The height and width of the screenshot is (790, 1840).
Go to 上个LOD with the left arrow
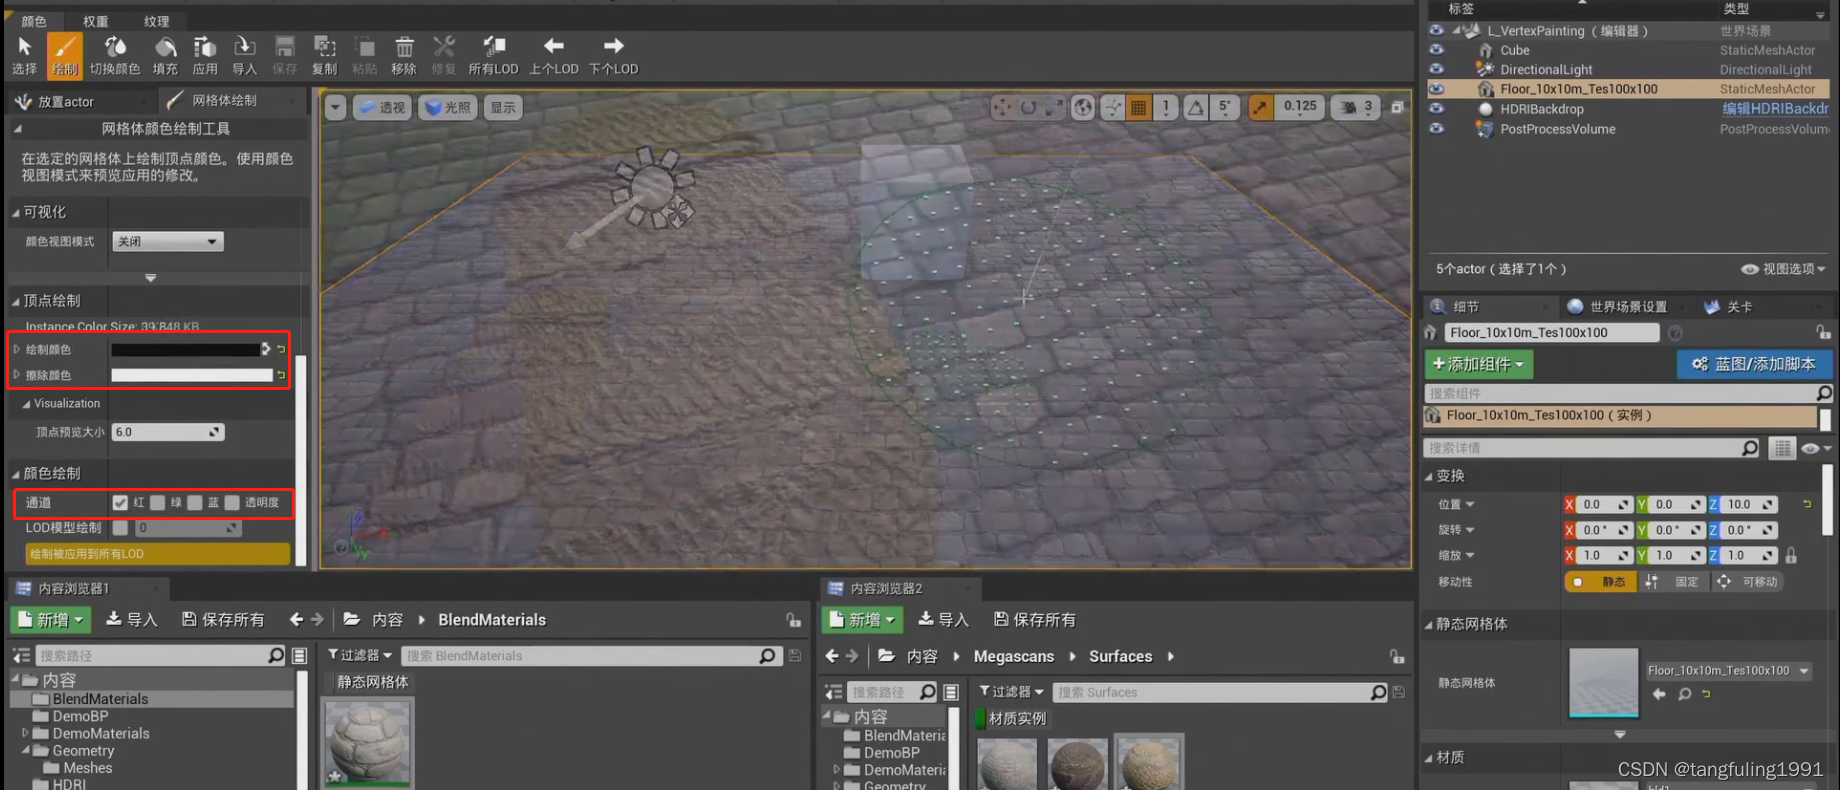(553, 55)
